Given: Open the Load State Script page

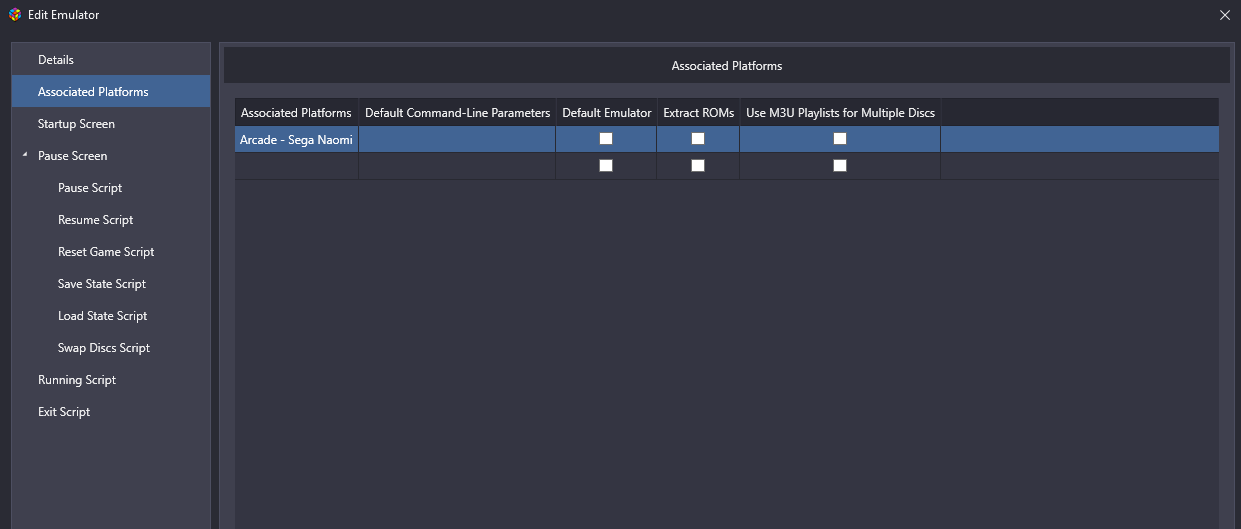Looking at the screenshot, I should click(x=102, y=316).
